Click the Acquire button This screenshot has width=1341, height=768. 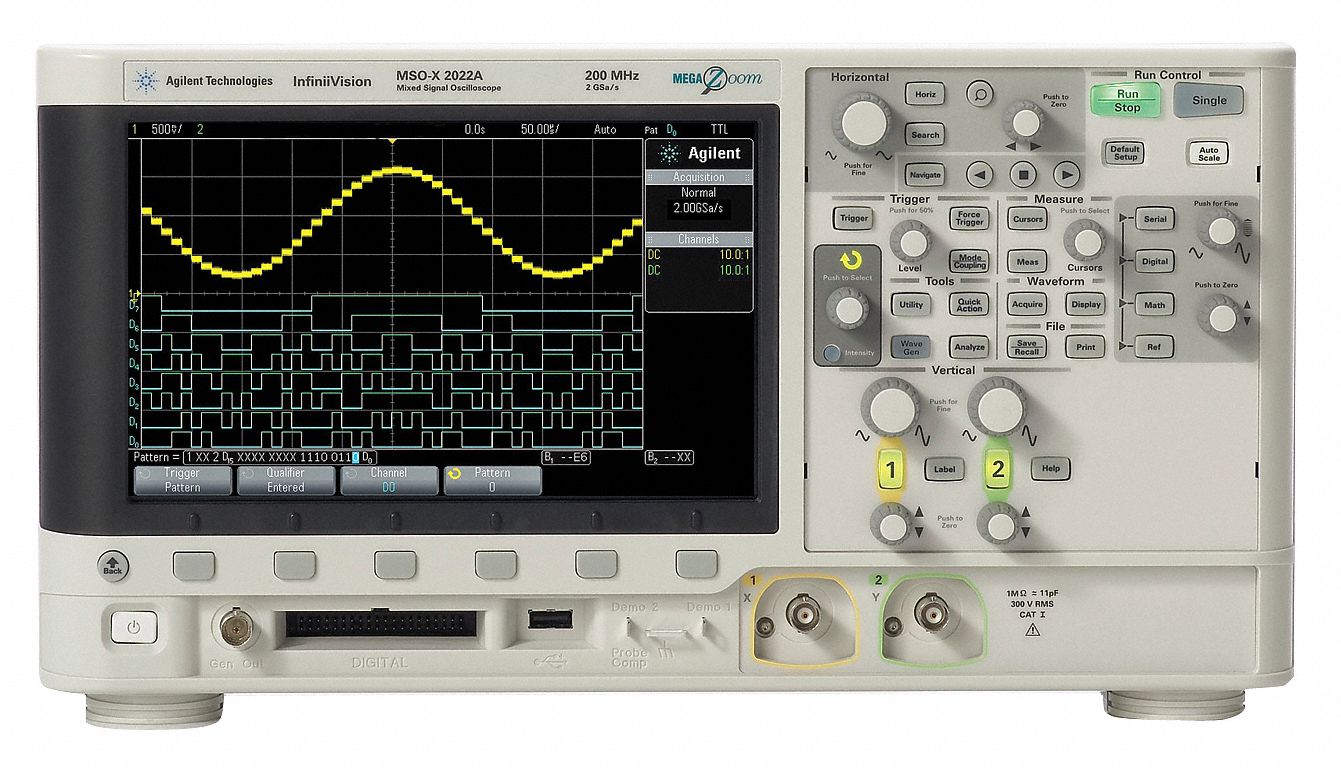(1027, 304)
